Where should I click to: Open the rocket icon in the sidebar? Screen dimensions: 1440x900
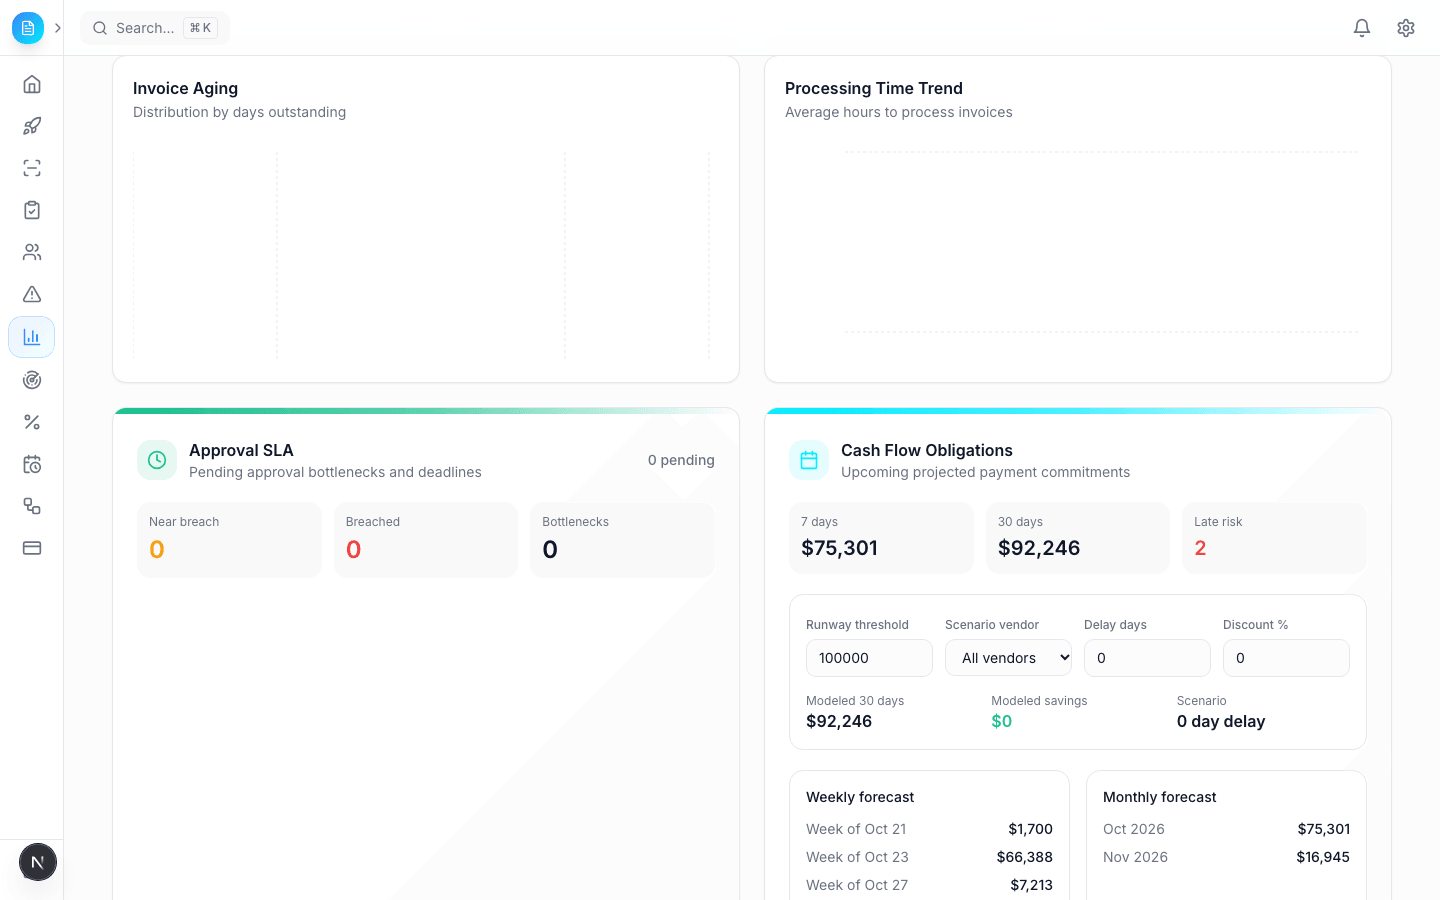tap(32, 126)
